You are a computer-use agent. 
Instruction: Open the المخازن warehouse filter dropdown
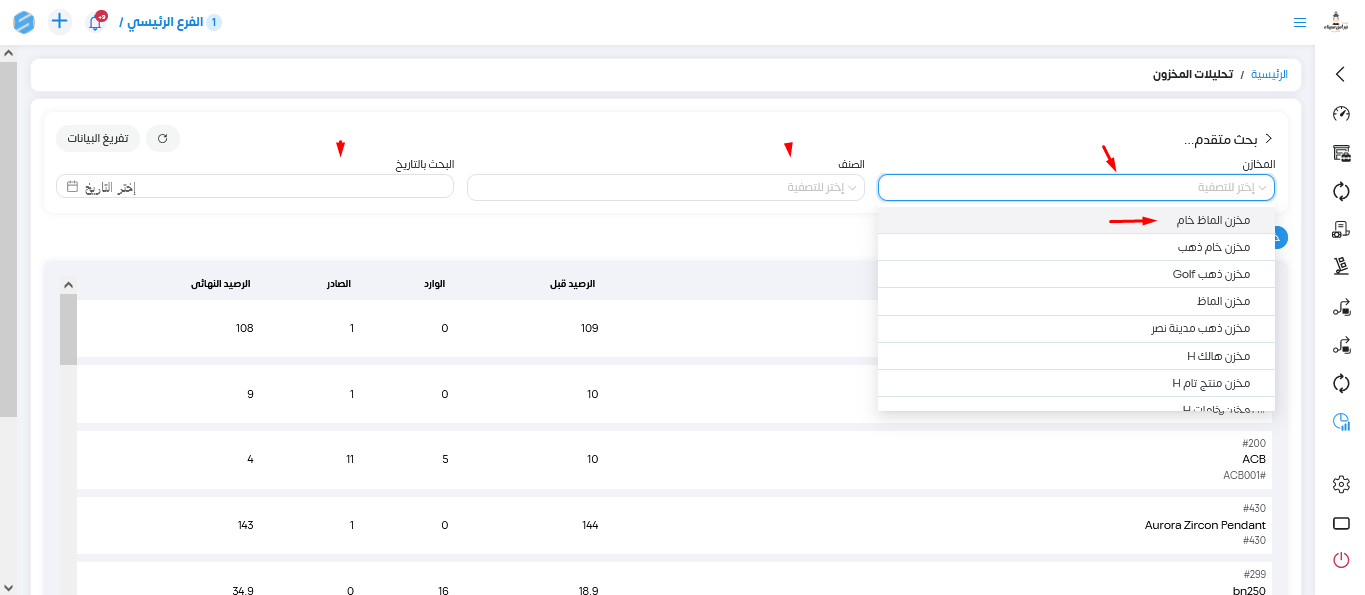(x=1076, y=187)
